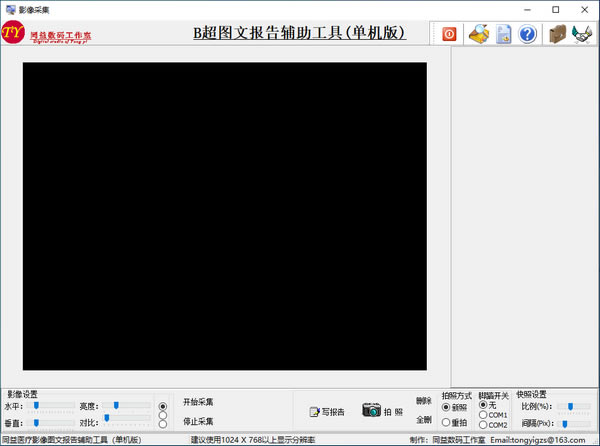The height and width of the screenshot is (446, 600).
Task: Click the 写报告 write report button
Action: 327,411
